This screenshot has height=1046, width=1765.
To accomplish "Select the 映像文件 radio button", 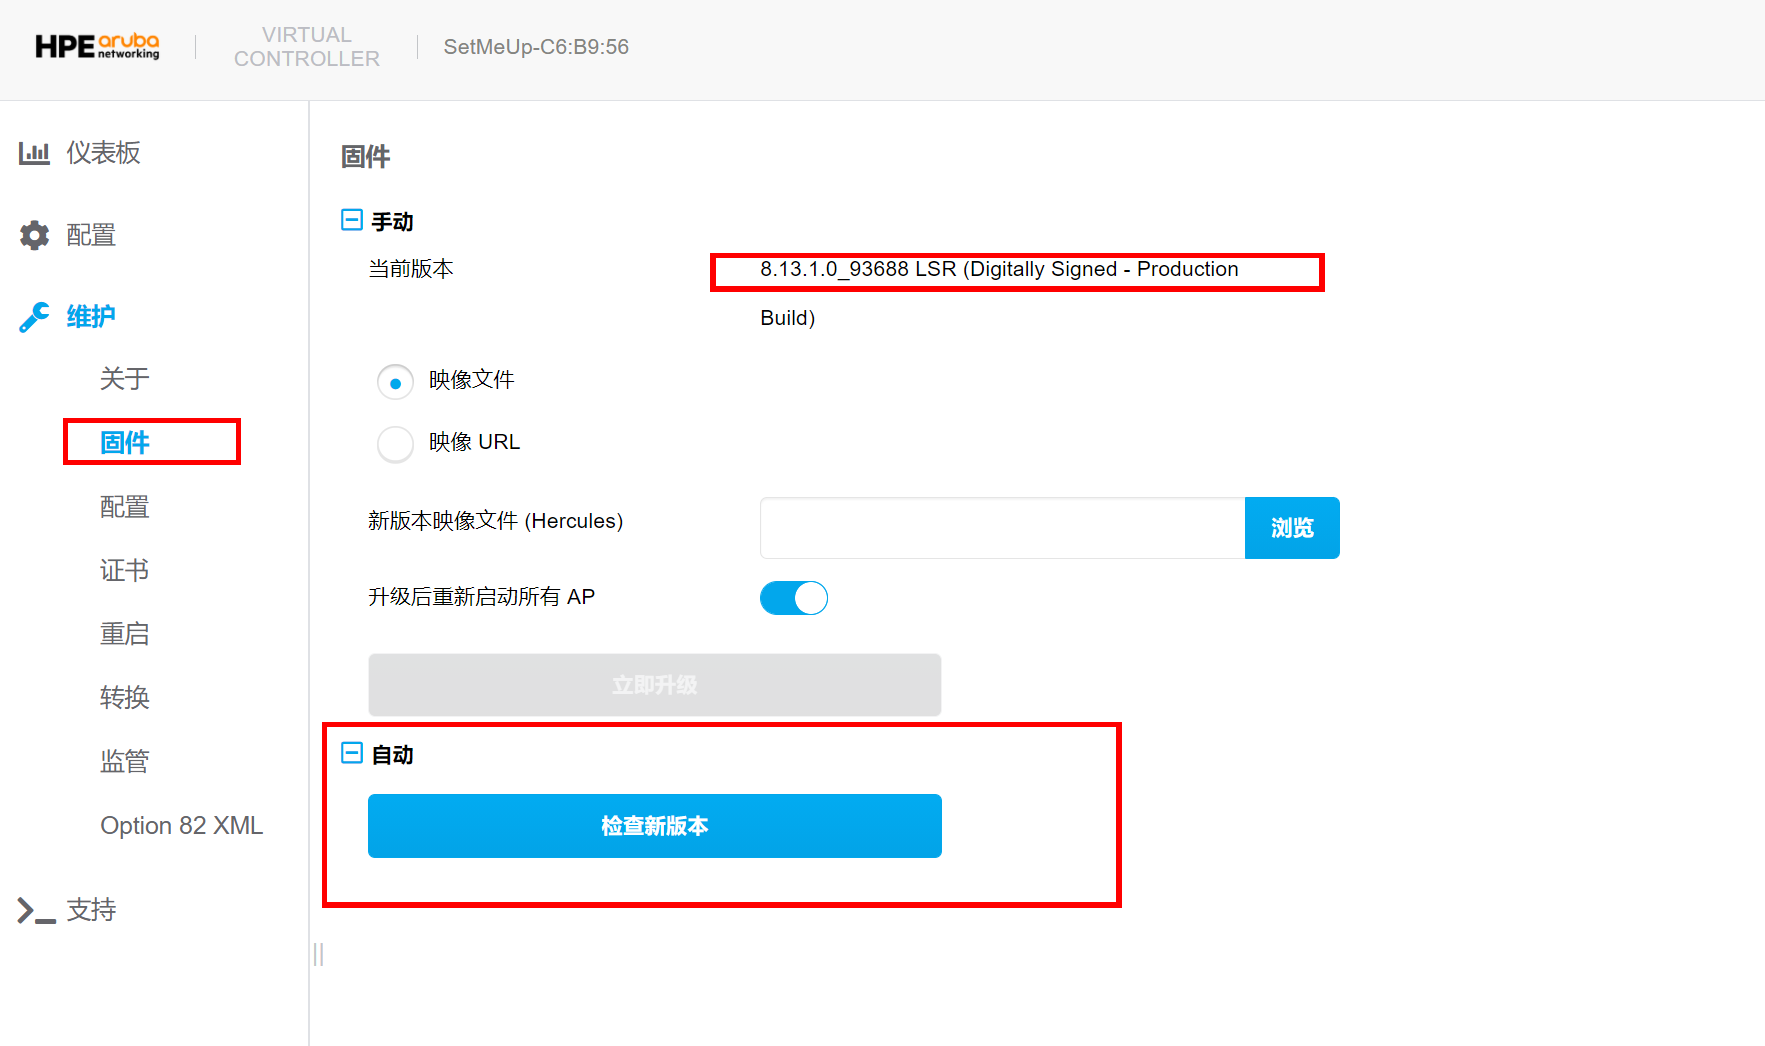I will pos(395,381).
